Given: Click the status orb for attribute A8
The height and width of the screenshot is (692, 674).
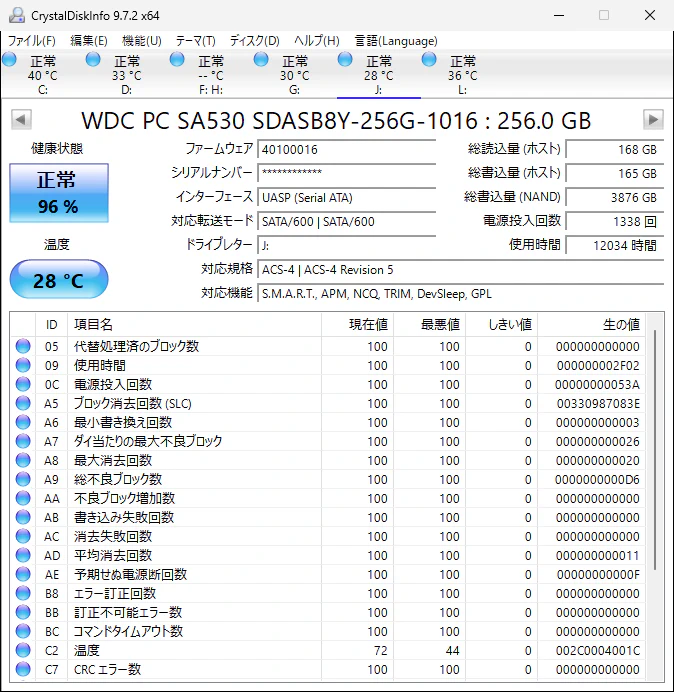Looking at the screenshot, I should tap(23, 460).
